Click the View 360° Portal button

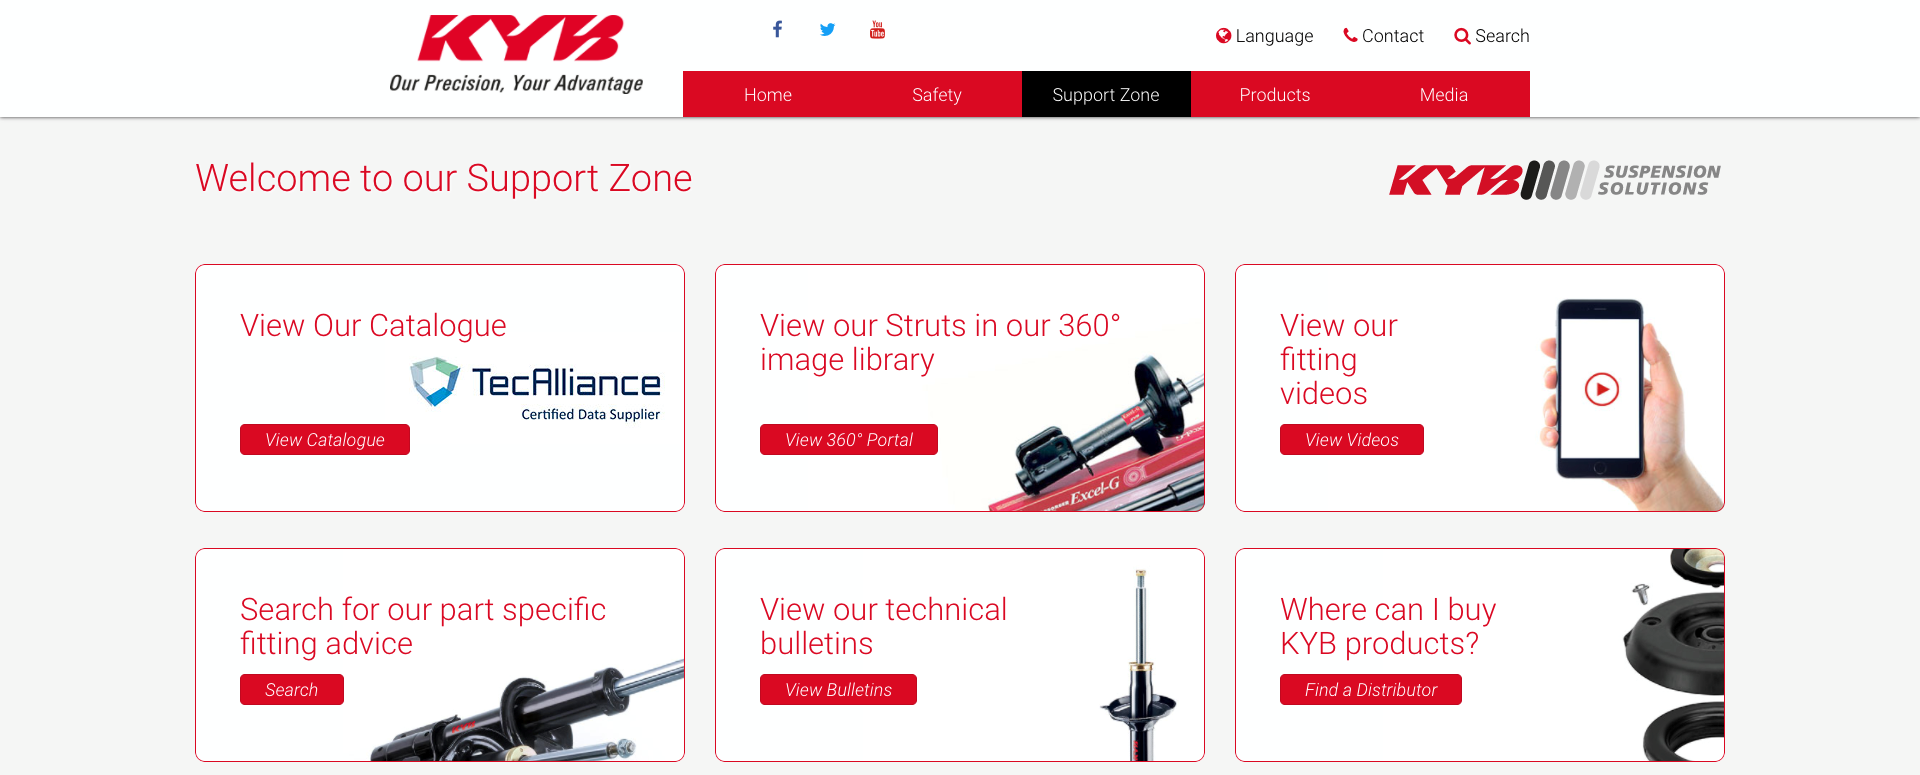[849, 440]
